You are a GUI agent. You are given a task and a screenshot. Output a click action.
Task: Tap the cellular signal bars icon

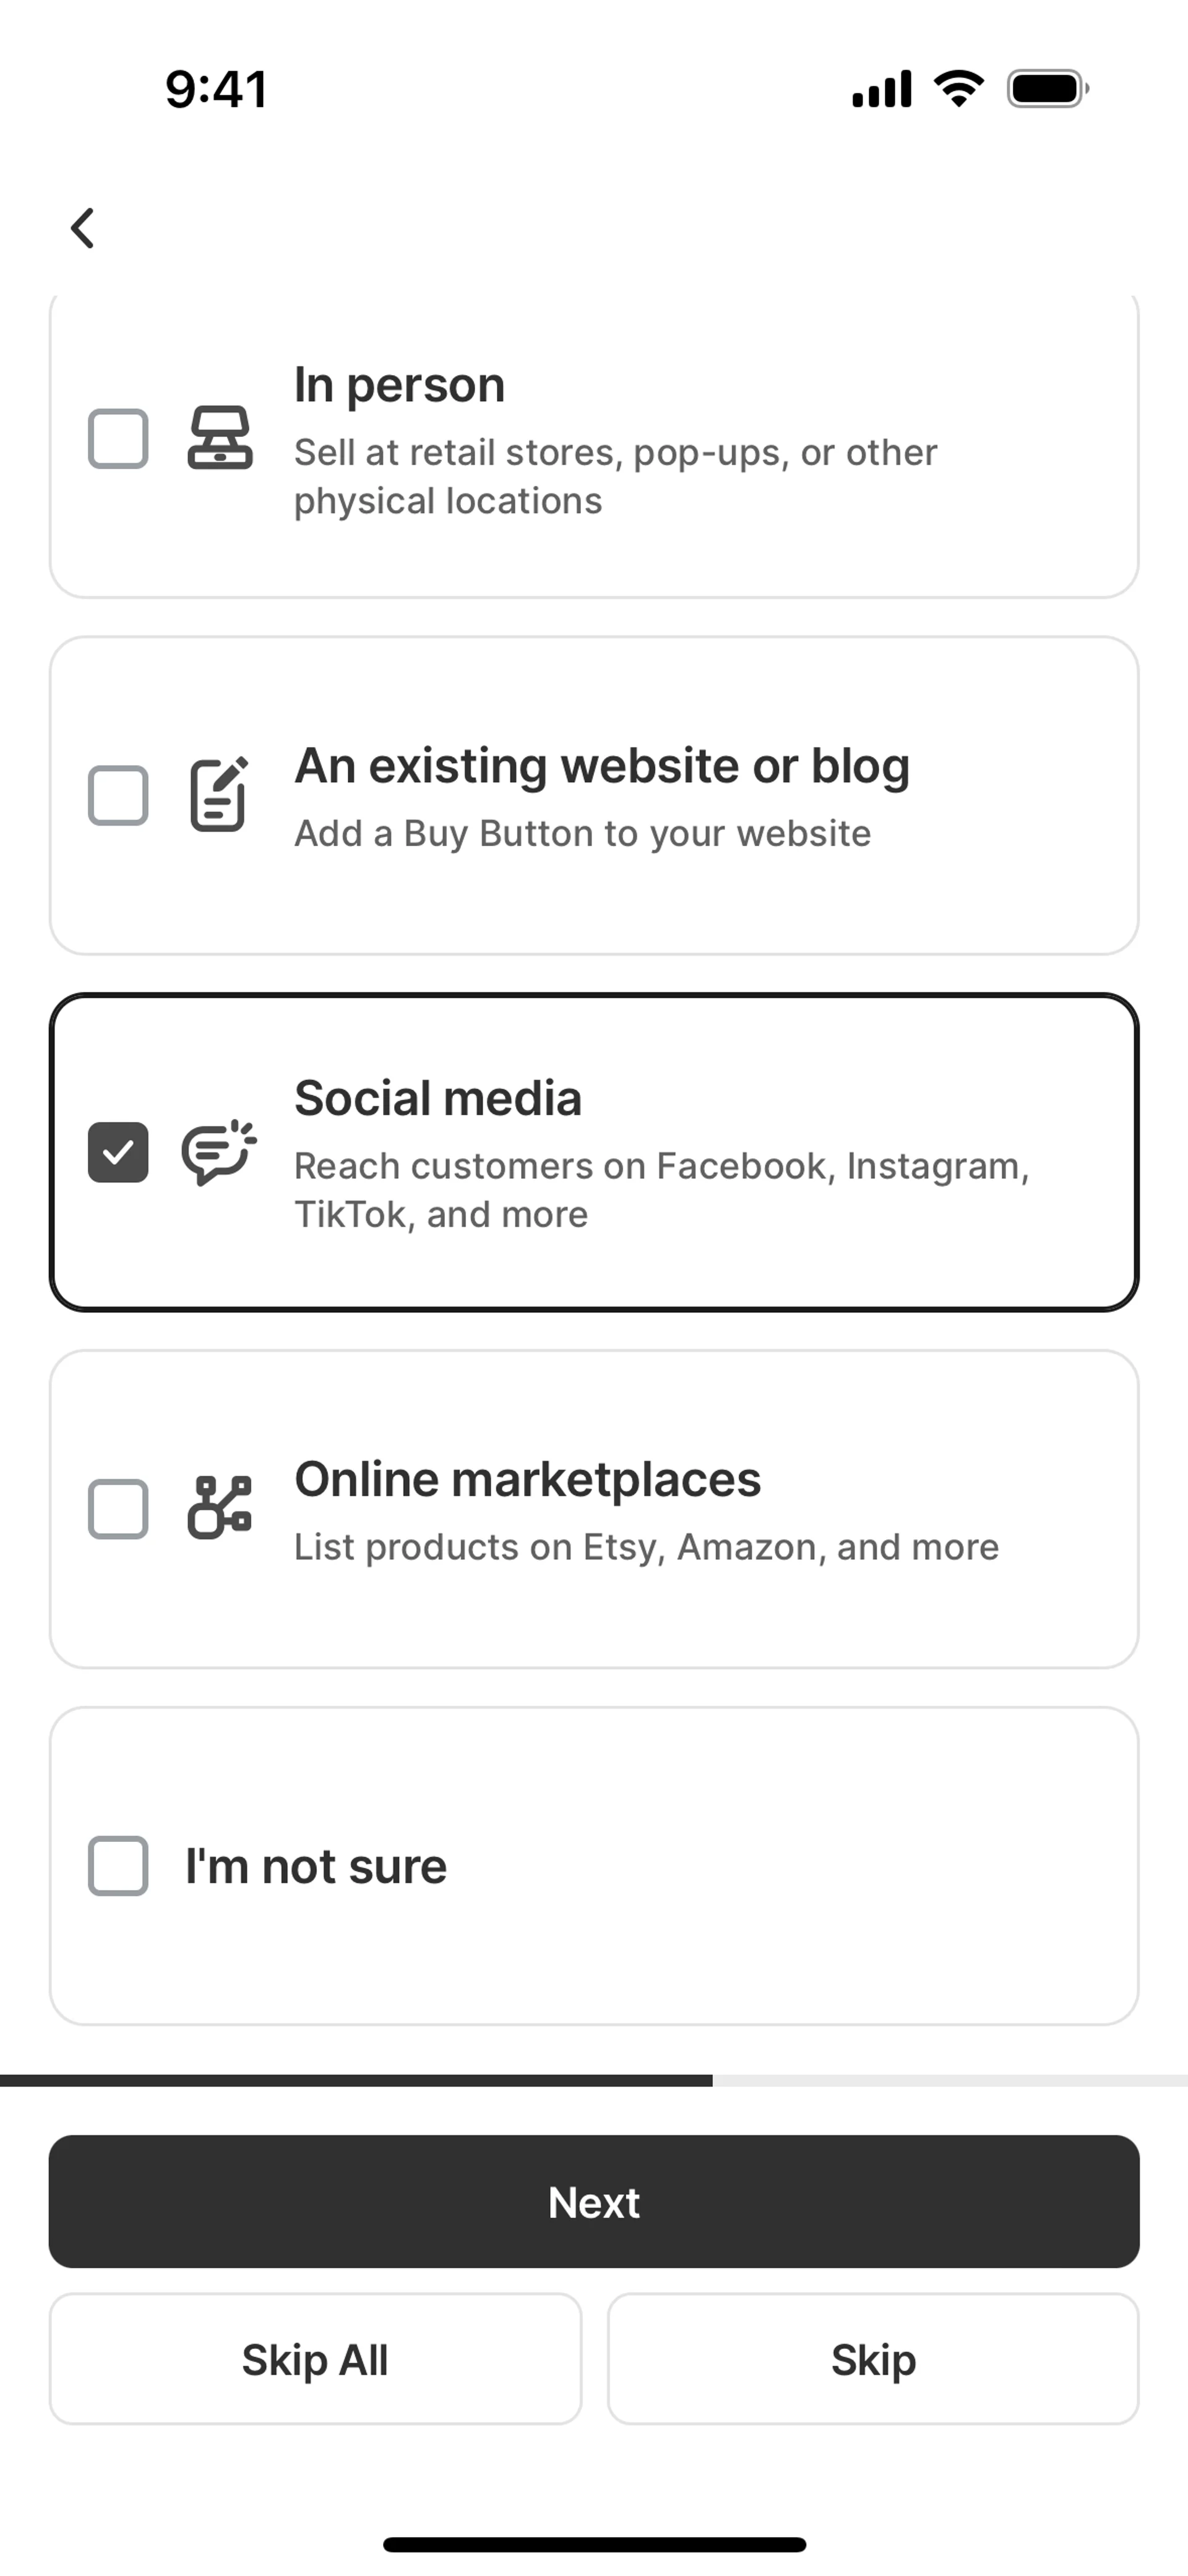[x=881, y=89]
